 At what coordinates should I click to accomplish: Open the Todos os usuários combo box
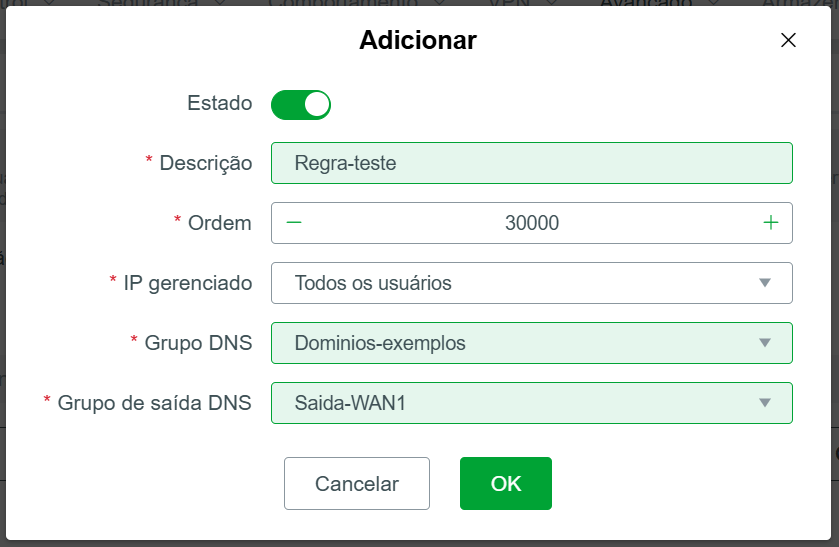click(x=532, y=283)
